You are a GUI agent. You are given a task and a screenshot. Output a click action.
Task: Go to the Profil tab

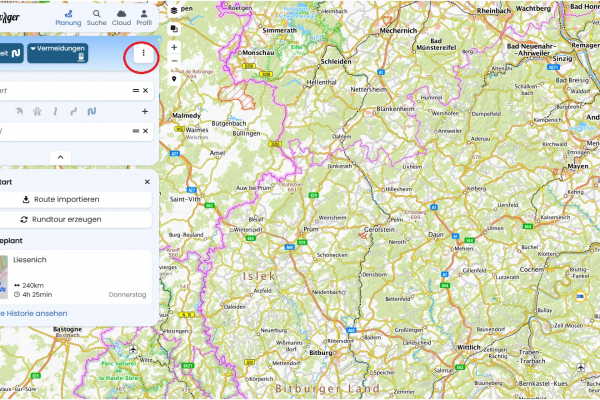[144, 14]
